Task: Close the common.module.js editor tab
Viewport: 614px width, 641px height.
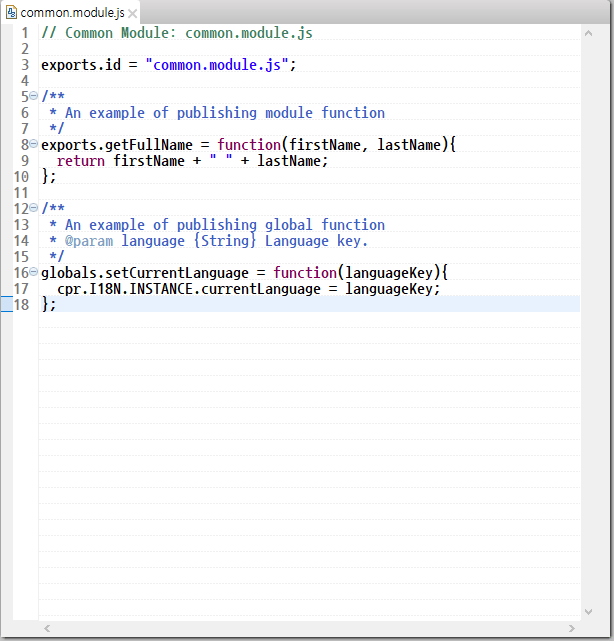Action: [133, 14]
